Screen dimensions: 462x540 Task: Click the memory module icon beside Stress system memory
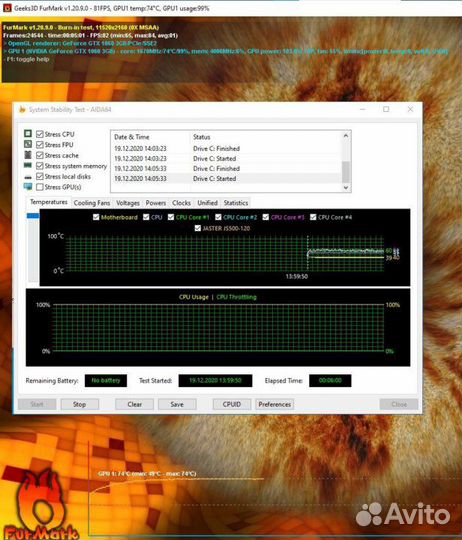pos(28,166)
